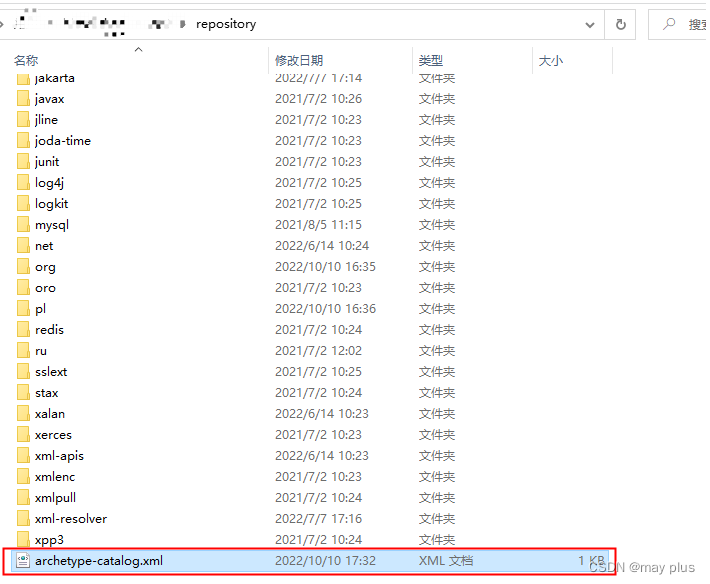Image resolution: width=710 pixels, height=584 pixels.
Task: Select the log4j folder icon
Action: tap(23, 182)
